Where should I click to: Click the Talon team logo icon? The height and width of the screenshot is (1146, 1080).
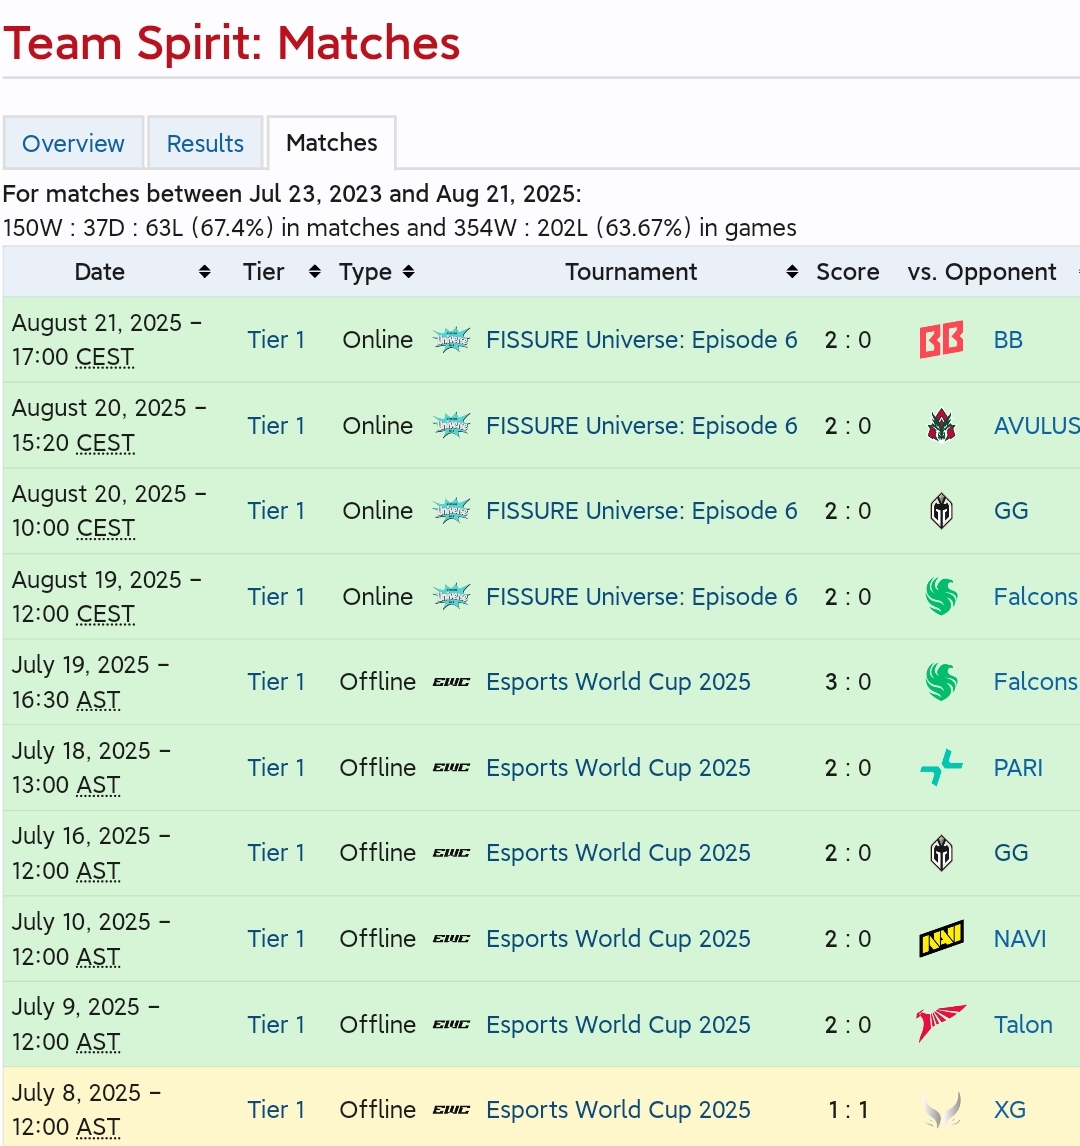[941, 1024]
